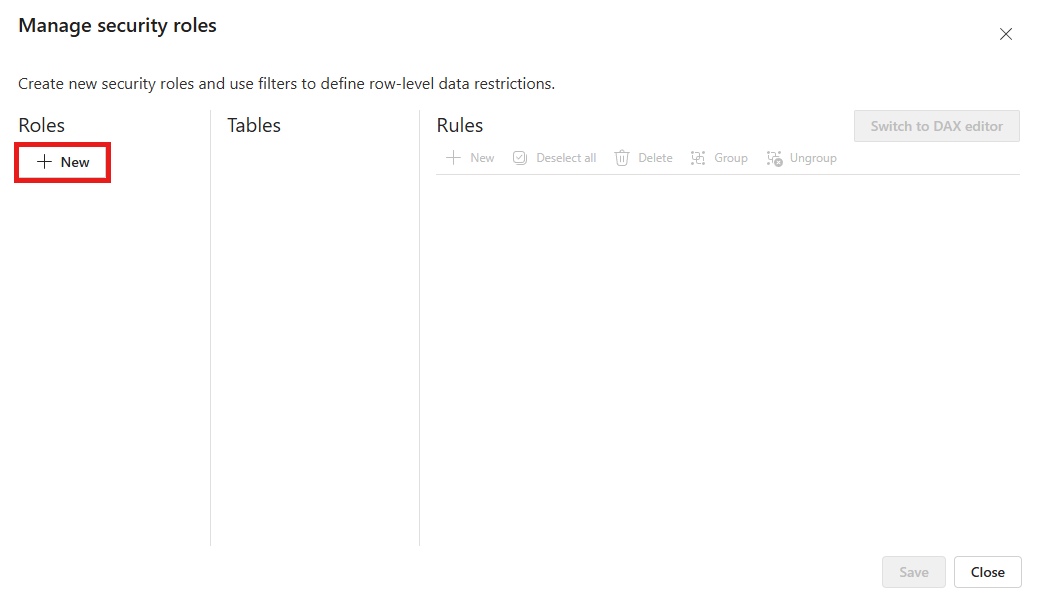Select the Tables heading text
The height and width of the screenshot is (599, 1043).
point(254,125)
